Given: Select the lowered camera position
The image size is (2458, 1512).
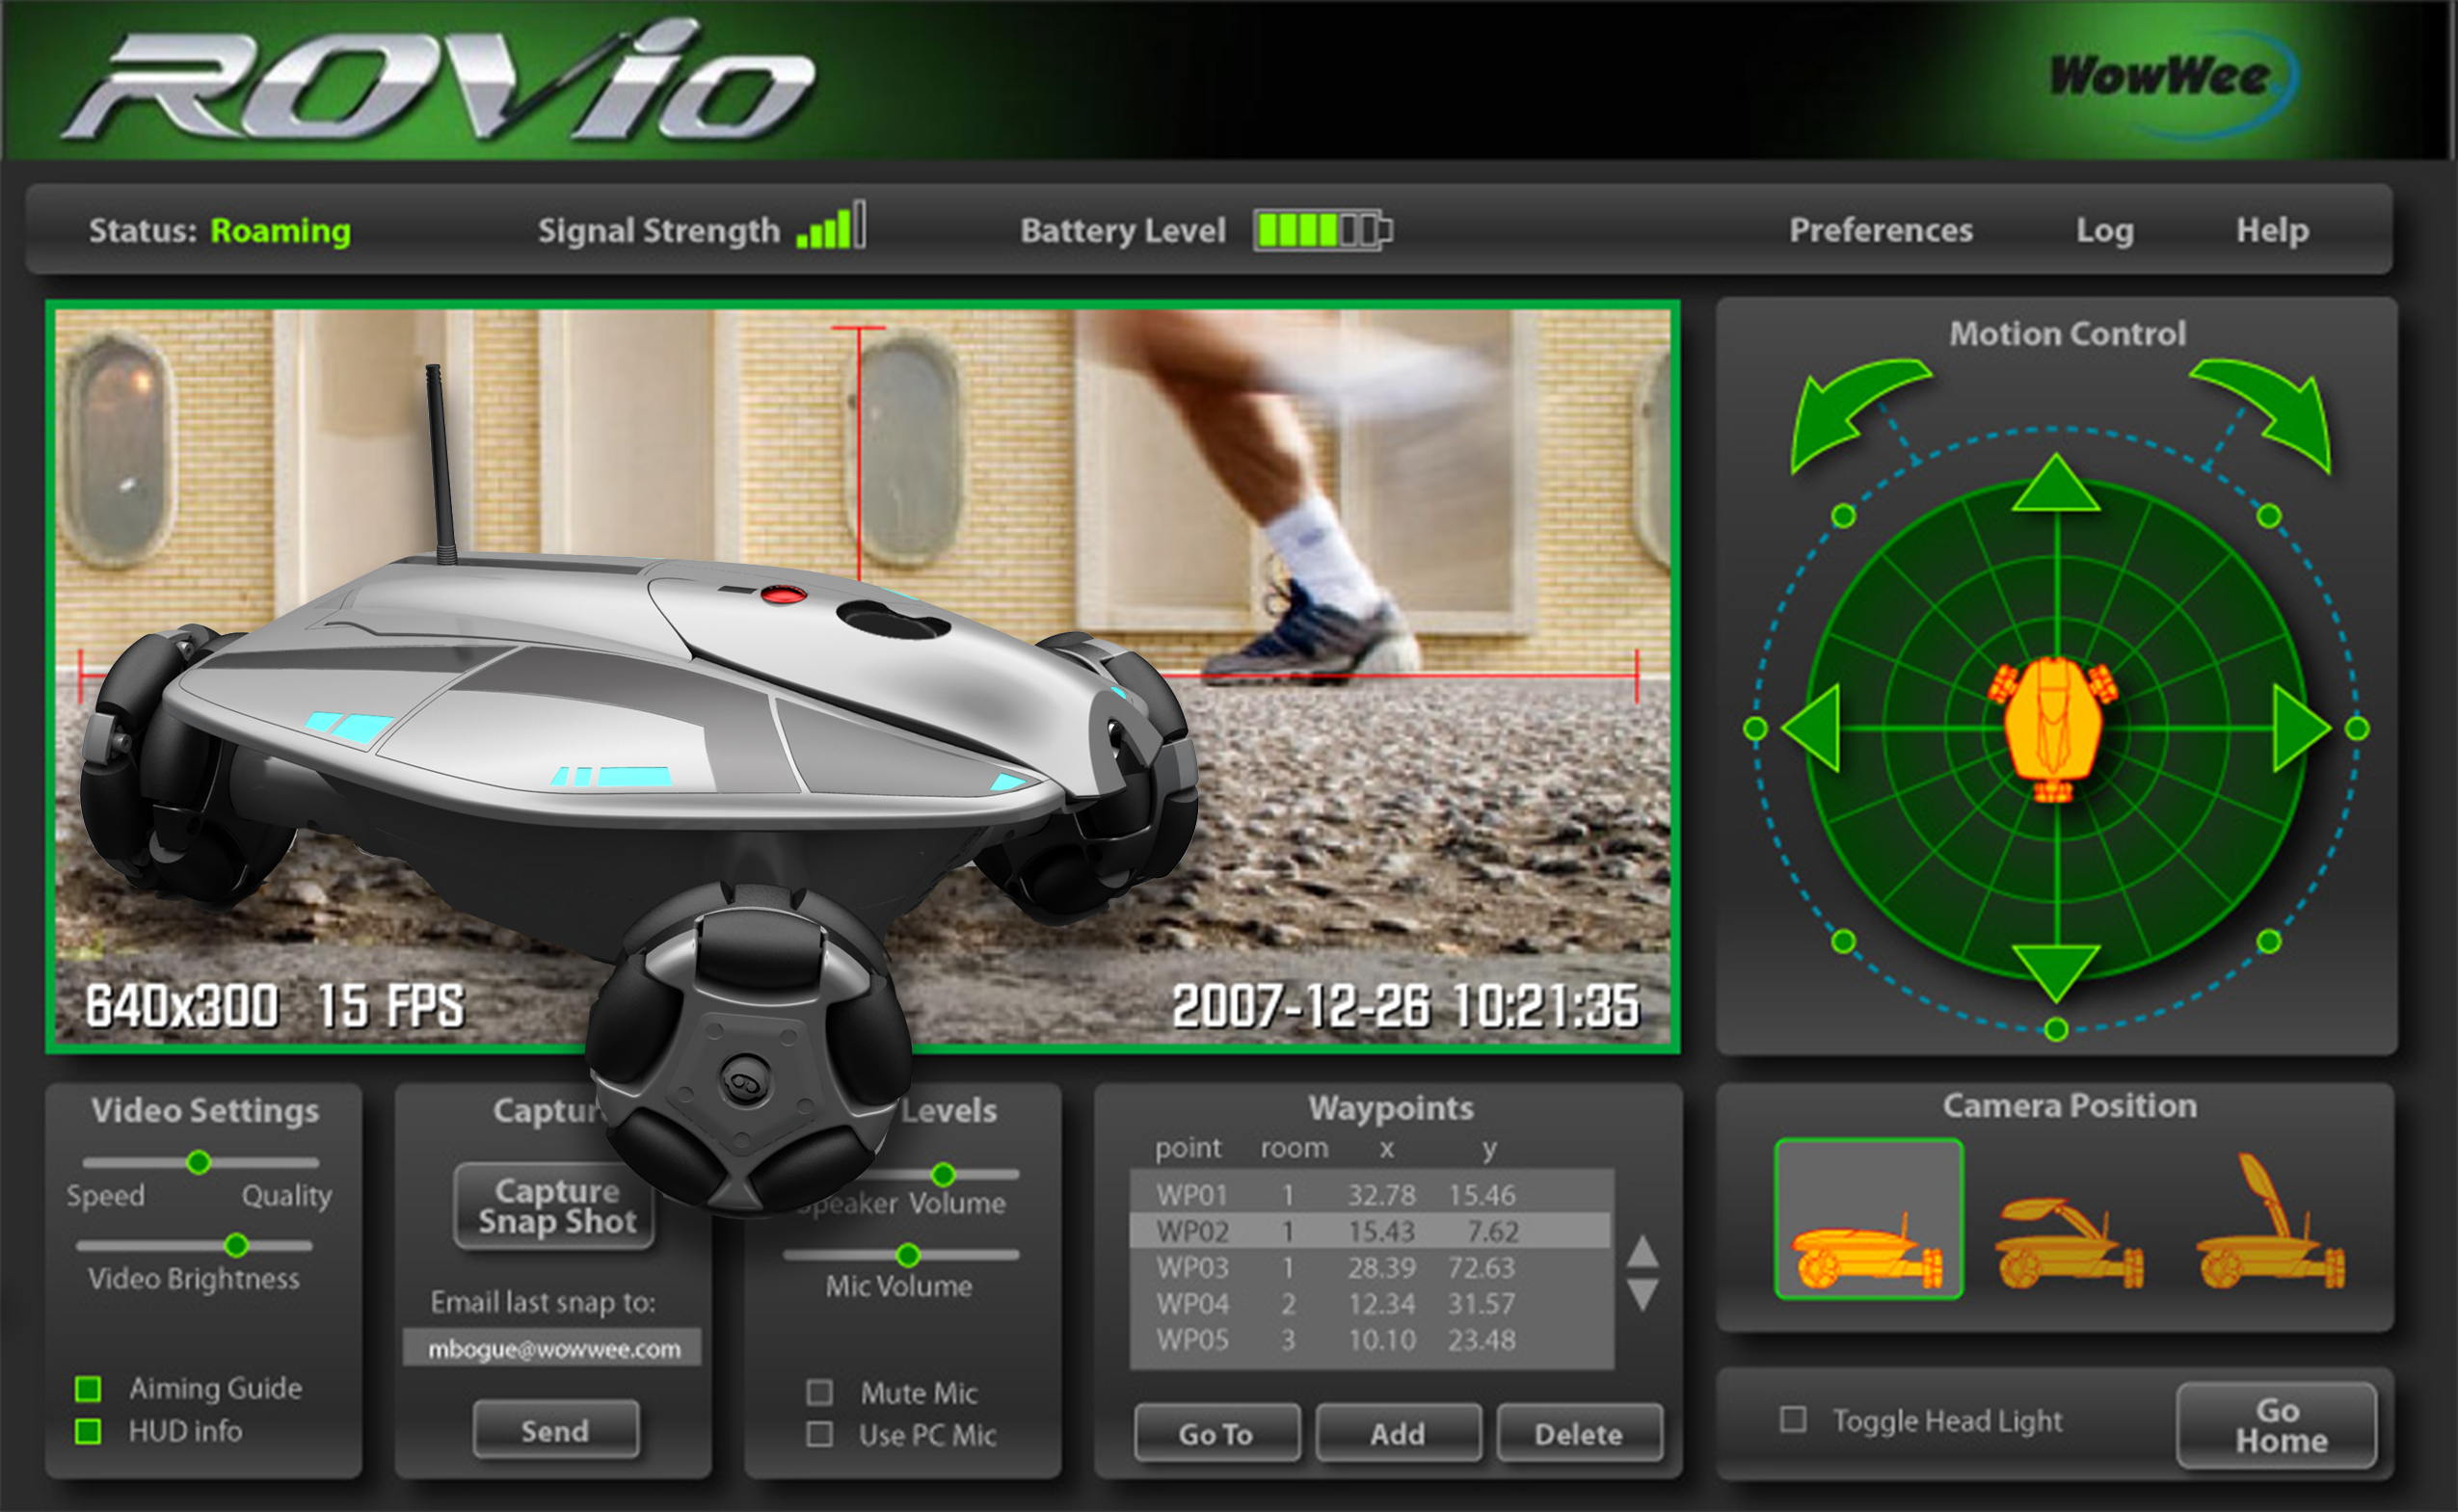Looking at the screenshot, I should pyautogui.click(x=1868, y=1218).
